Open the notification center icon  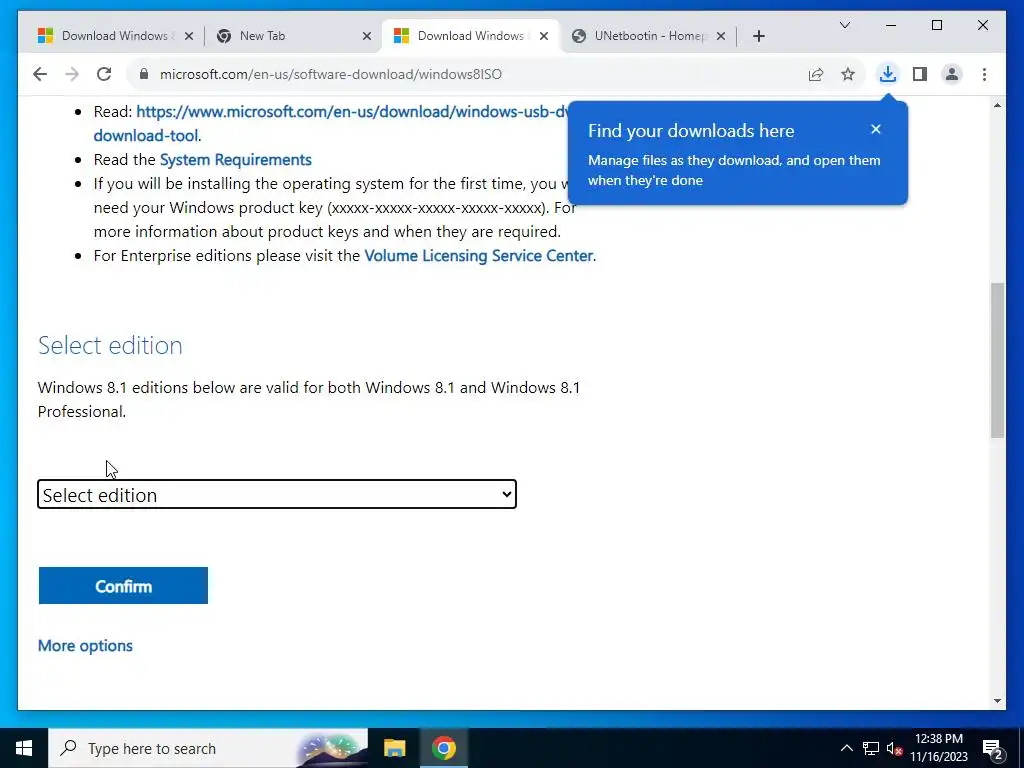click(993, 749)
